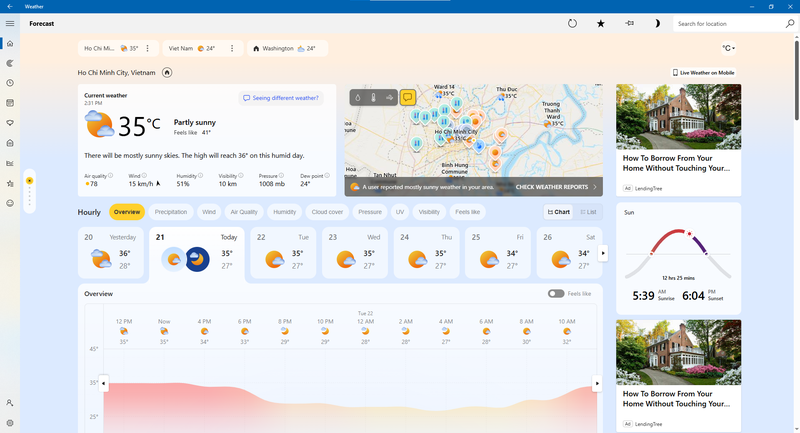Click the Ho Chi Minh City map
Screen dimensions: 800x433
(473, 140)
